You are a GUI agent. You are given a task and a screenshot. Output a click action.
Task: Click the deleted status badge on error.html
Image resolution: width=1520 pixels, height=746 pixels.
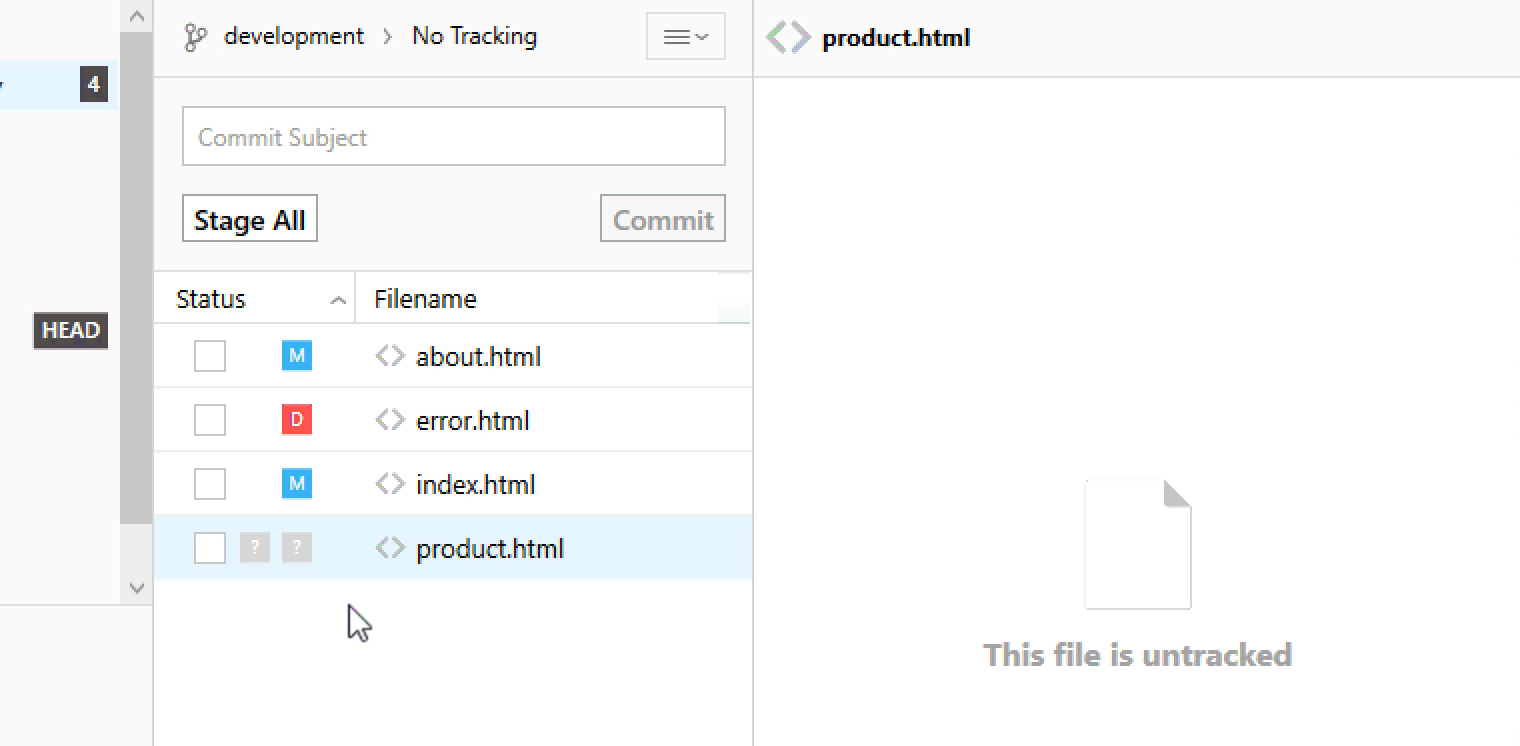point(297,420)
